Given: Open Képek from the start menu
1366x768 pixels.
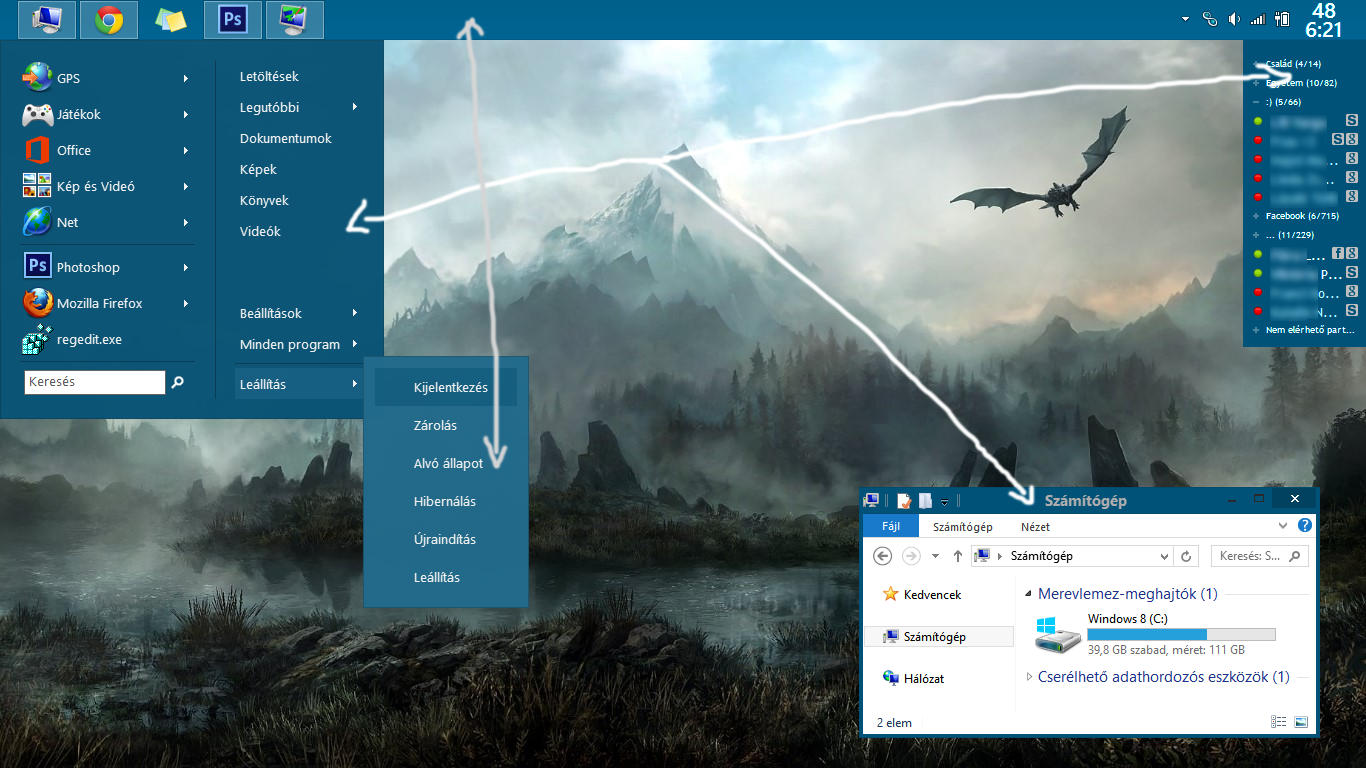Looking at the screenshot, I should (x=258, y=169).
